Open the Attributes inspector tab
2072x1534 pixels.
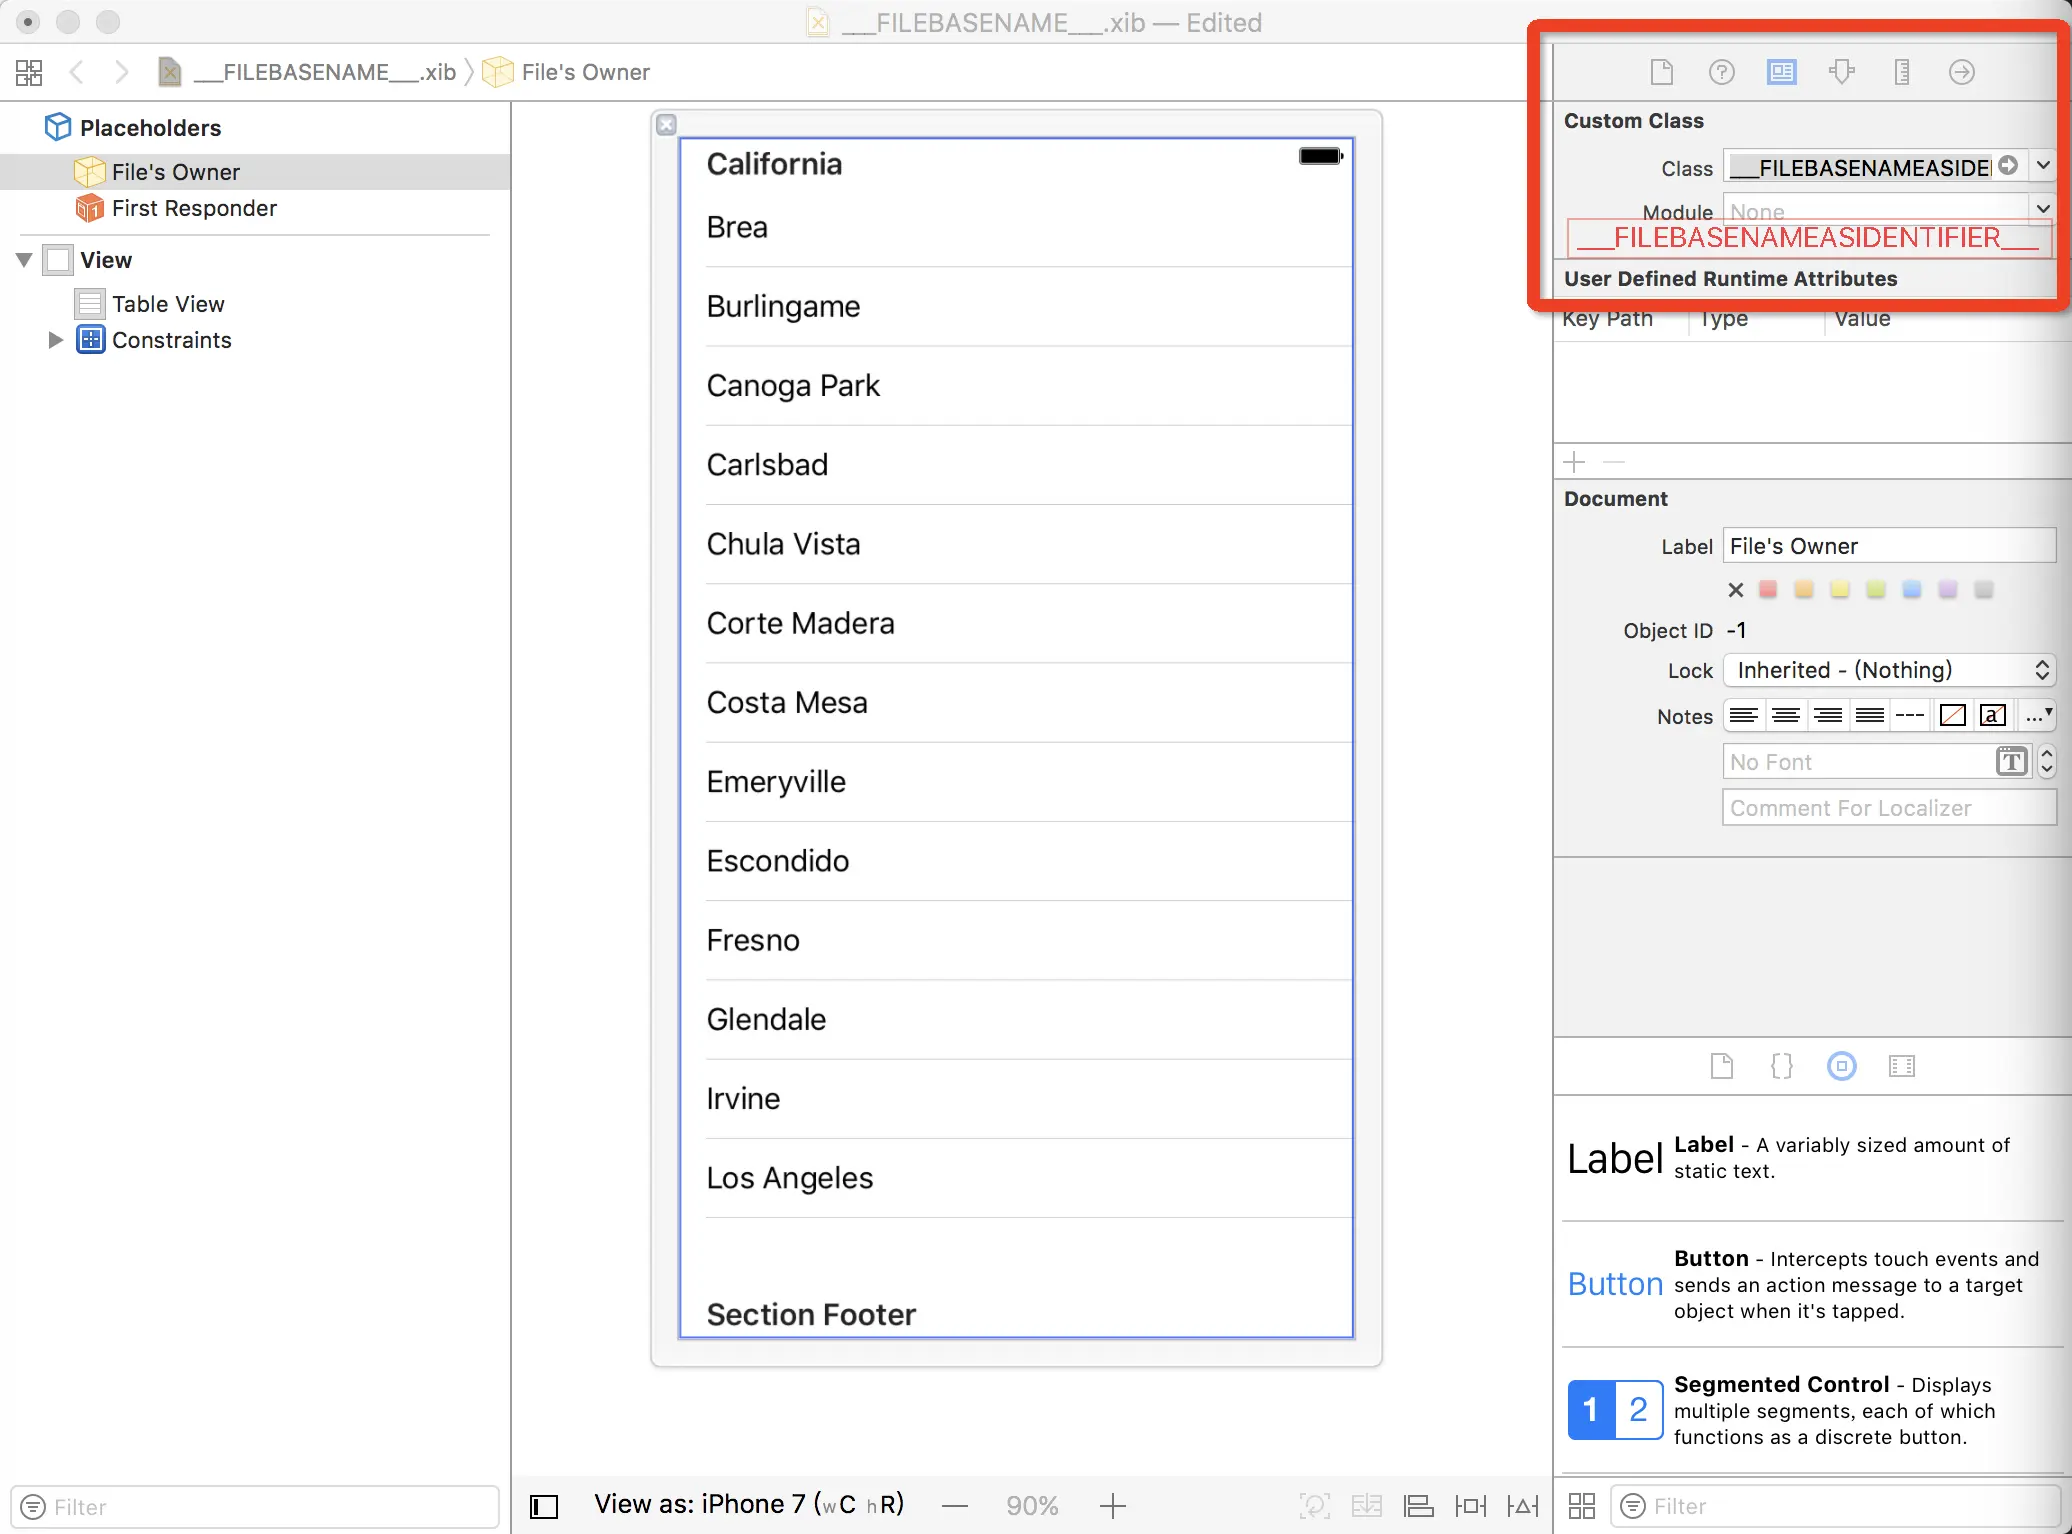pyautogui.click(x=1841, y=72)
